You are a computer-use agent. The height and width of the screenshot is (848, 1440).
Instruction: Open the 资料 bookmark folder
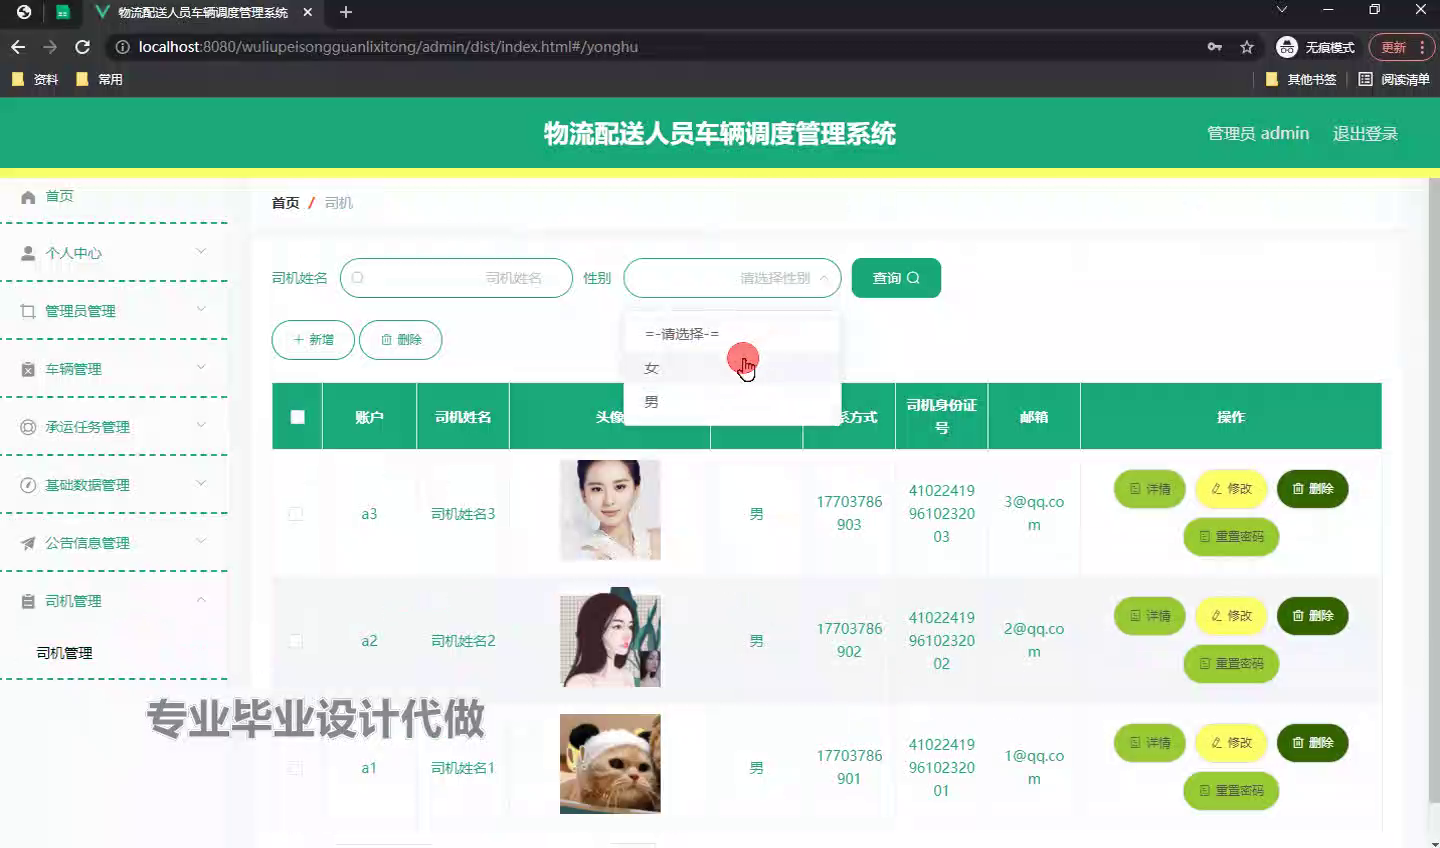coord(35,79)
